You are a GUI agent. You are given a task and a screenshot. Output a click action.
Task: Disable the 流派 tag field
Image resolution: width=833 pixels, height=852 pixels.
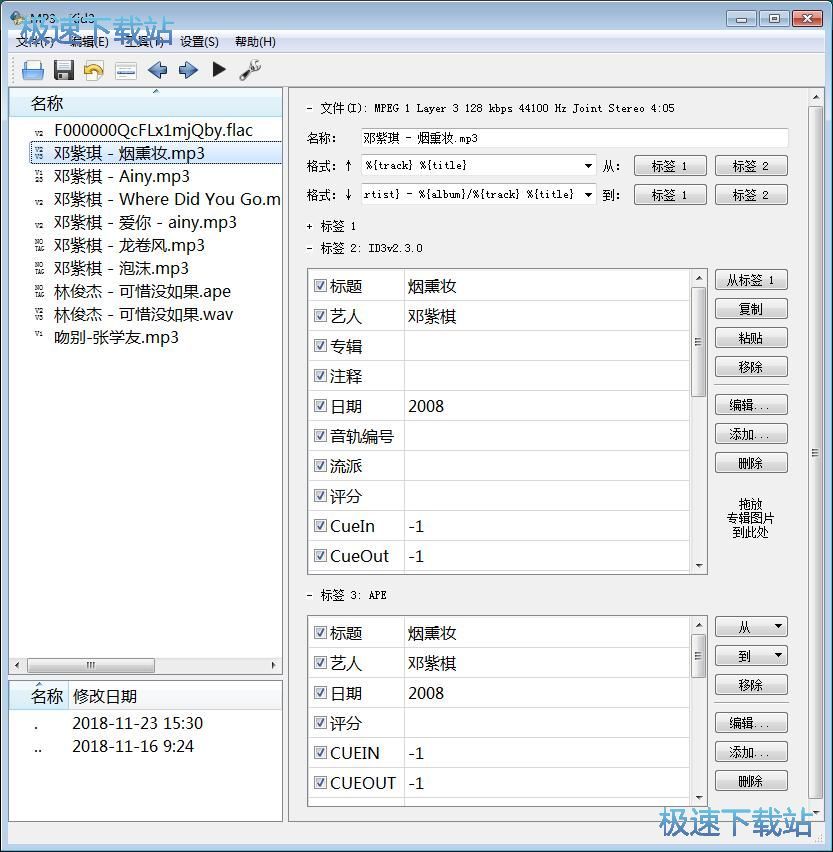pos(320,465)
